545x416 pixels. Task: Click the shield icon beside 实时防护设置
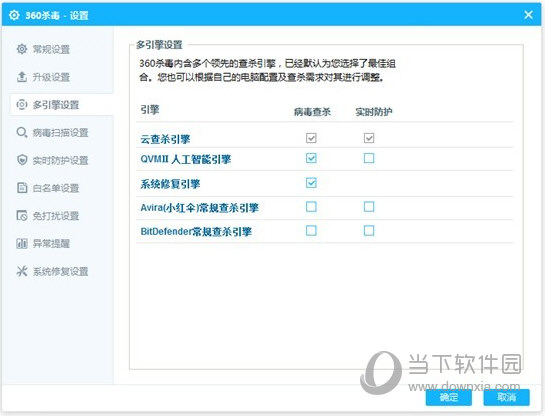click(x=22, y=160)
